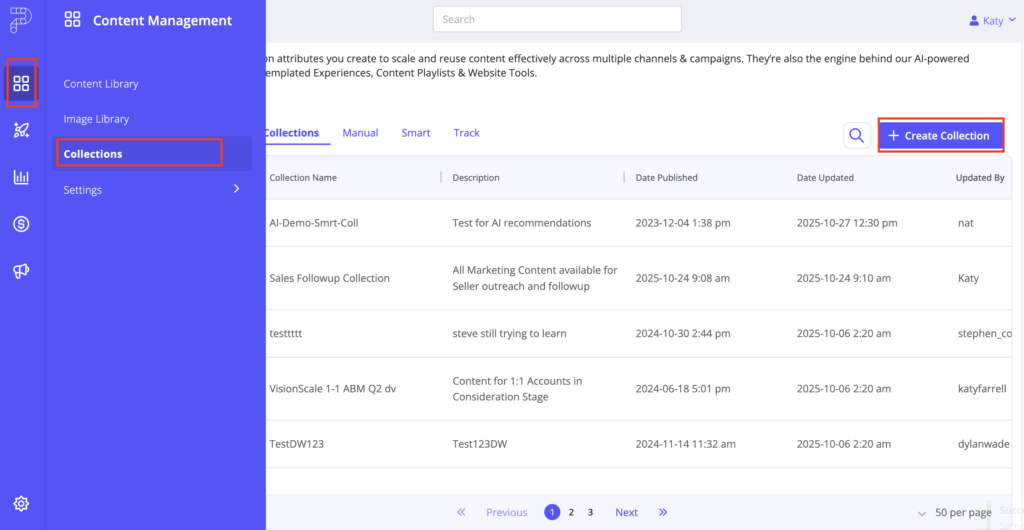The height and width of the screenshot is (530, 1024).
Task: Click the Create Collection button
Action: 940,135
